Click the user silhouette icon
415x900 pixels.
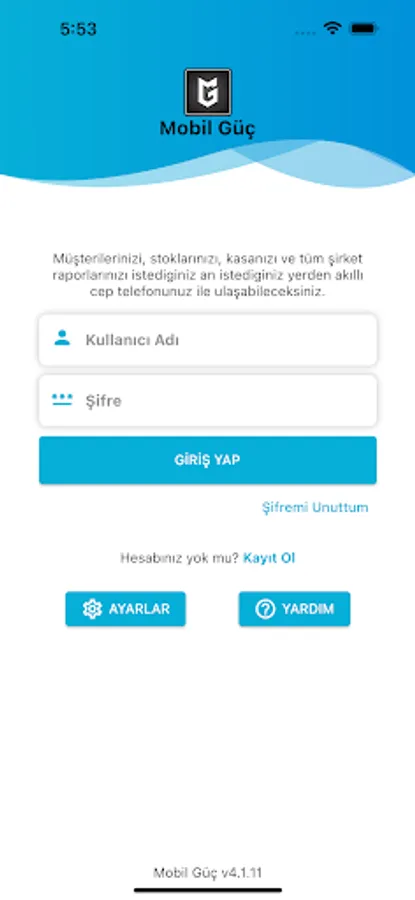(62, 338)
